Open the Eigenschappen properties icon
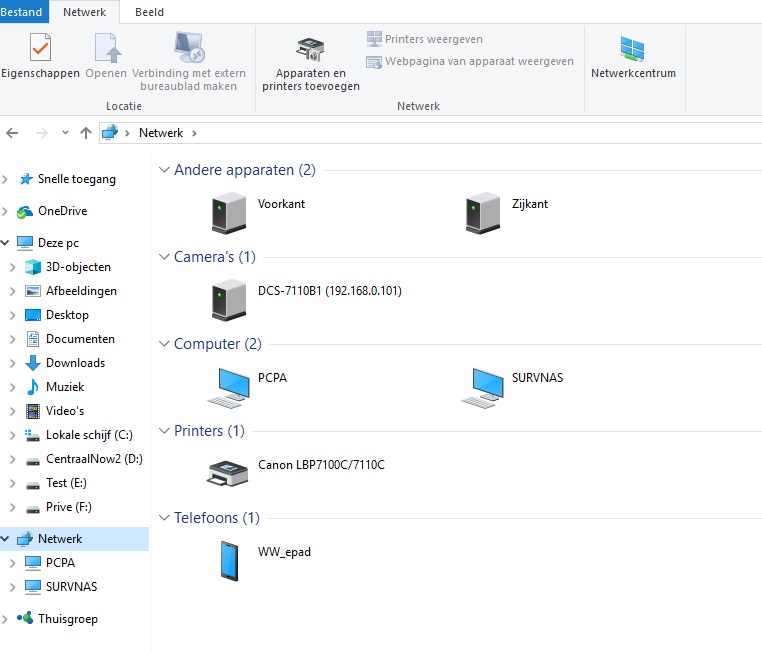 (x=40, y=48)
